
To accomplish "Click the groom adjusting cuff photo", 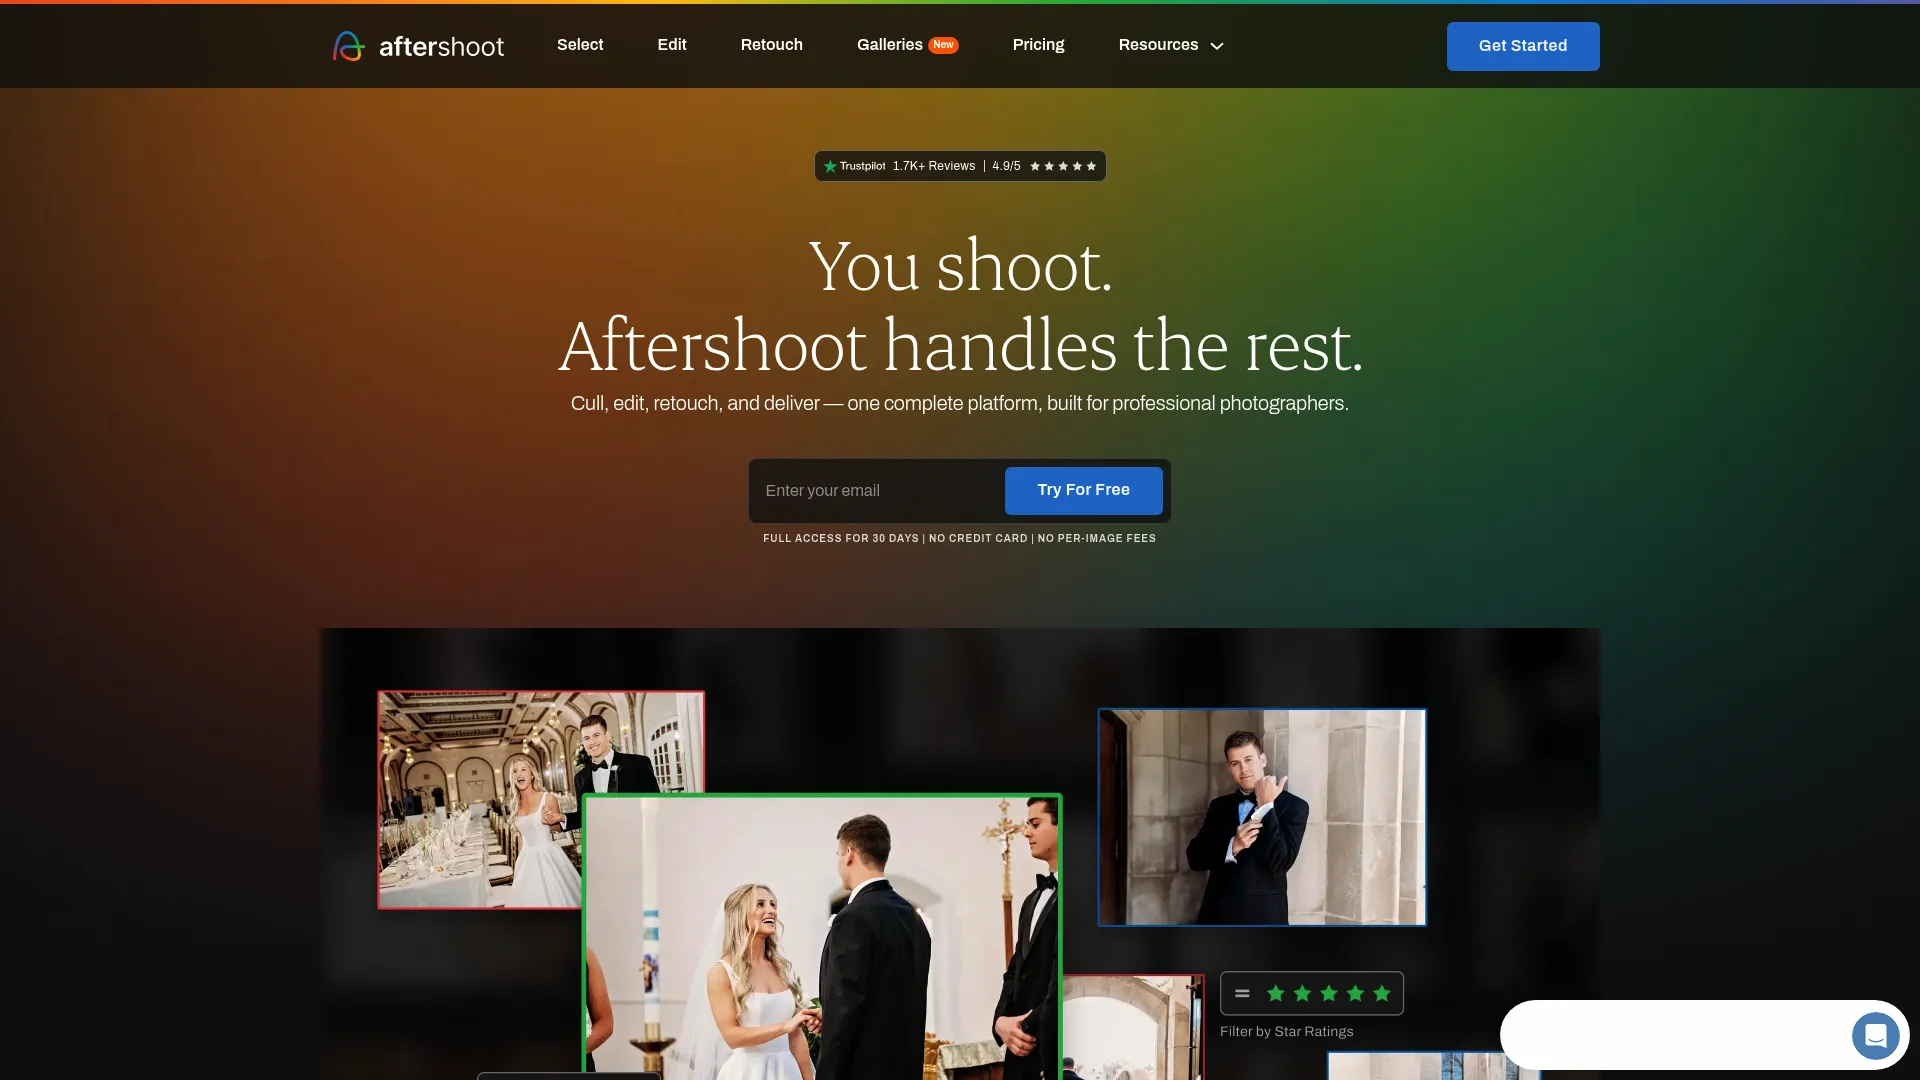I will (x=1262, y=817).
